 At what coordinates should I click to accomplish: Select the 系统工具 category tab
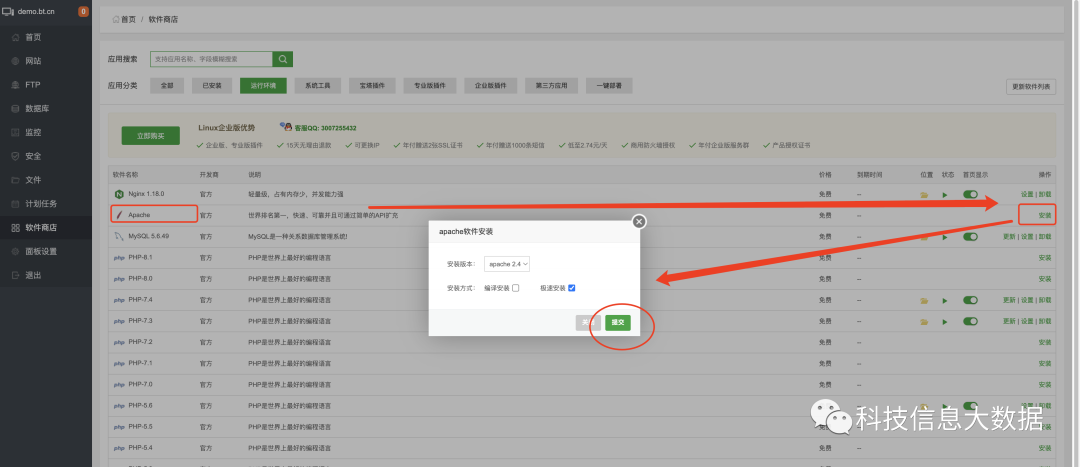tap(318, 86)
